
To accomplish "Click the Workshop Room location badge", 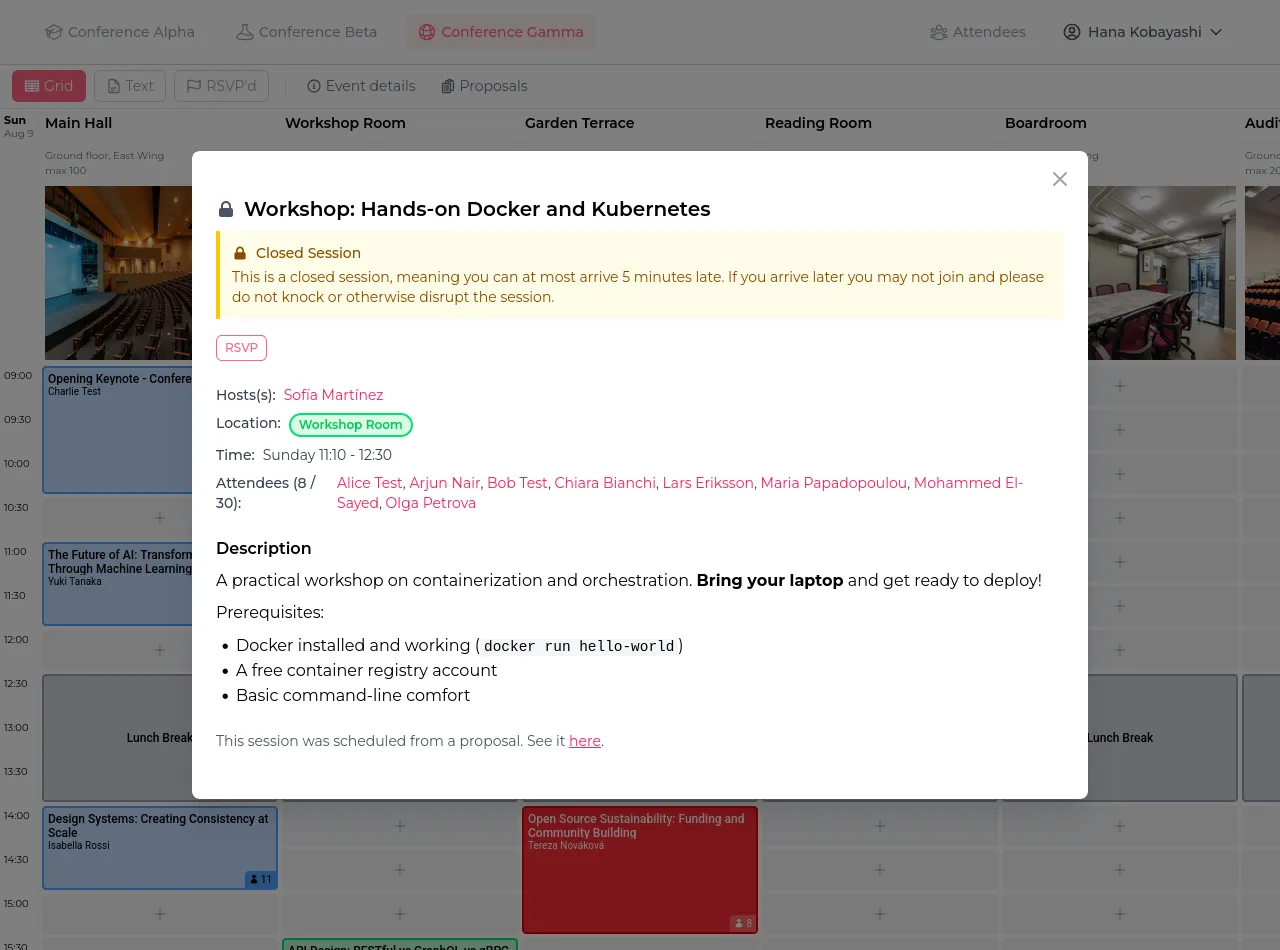I will click(x=351, y=425).
